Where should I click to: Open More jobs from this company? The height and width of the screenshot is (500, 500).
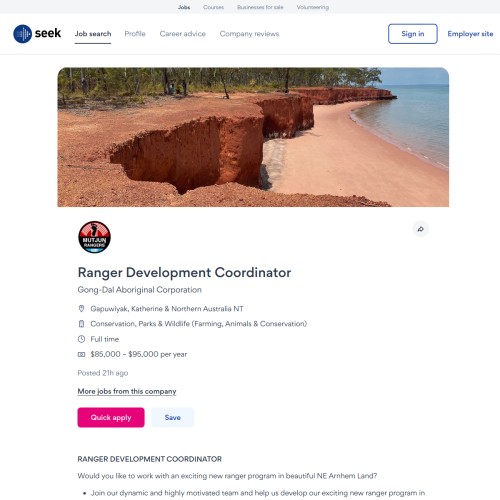[127, 391]
